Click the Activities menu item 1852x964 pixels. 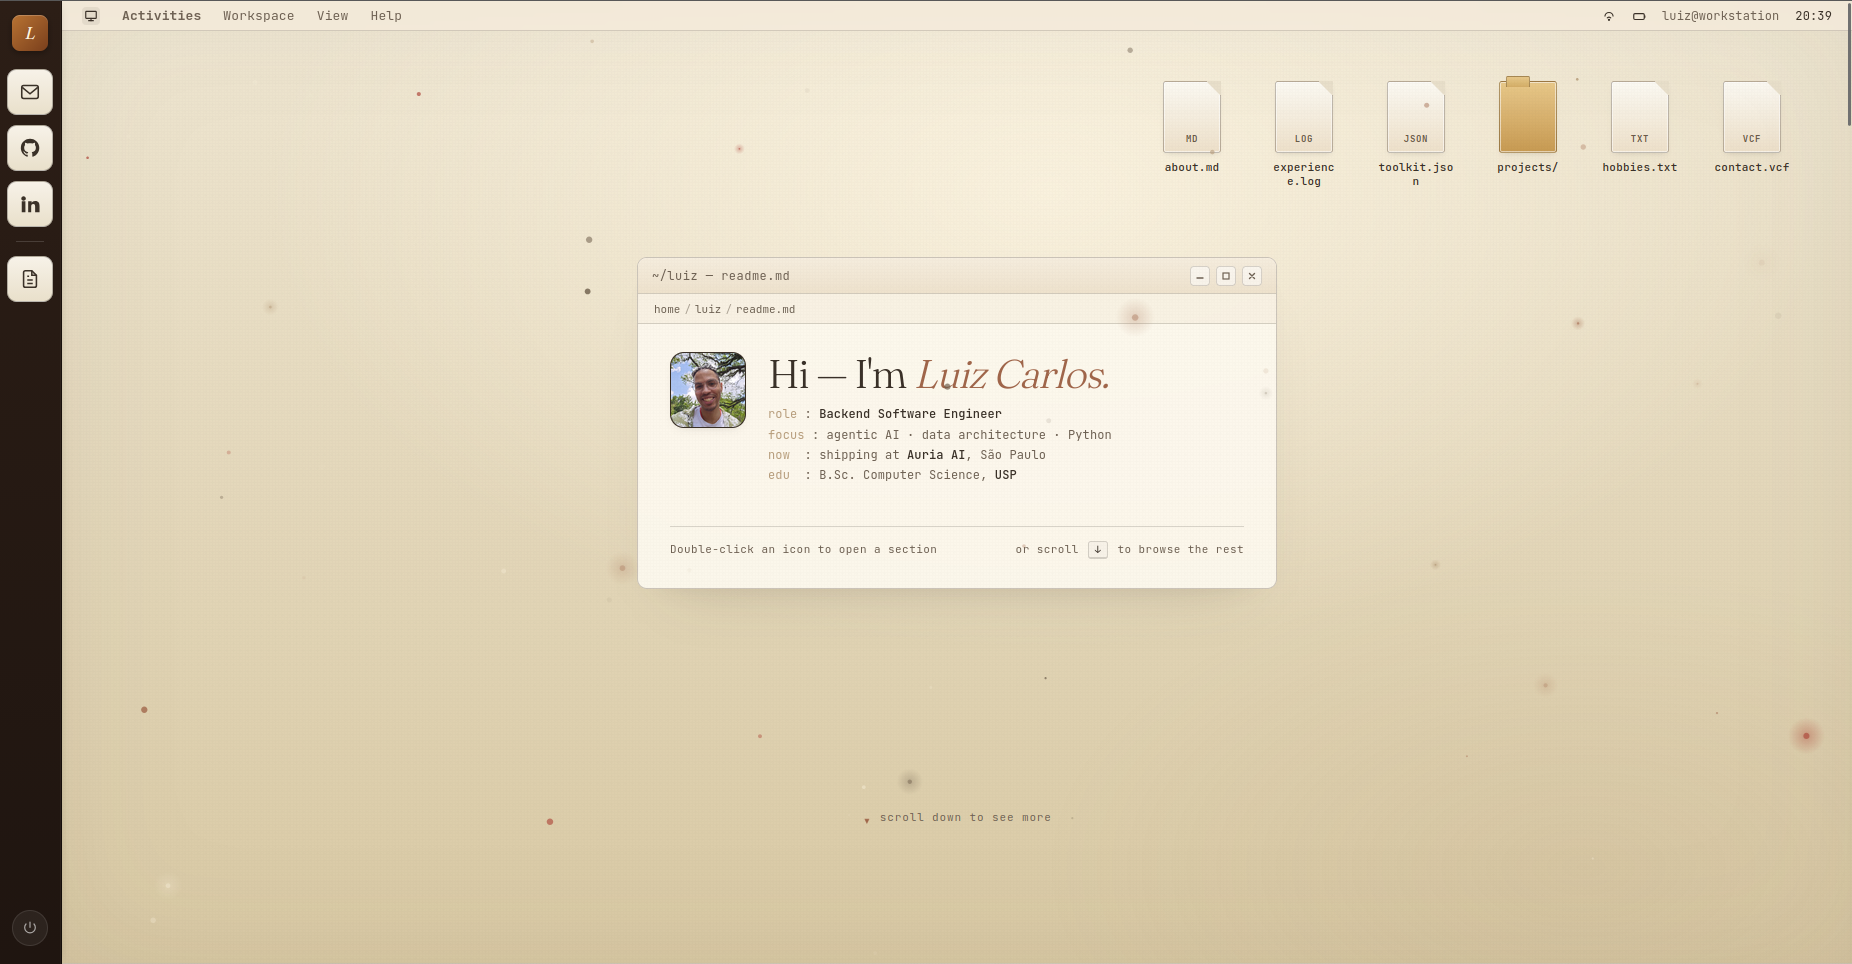pos(161,15)
